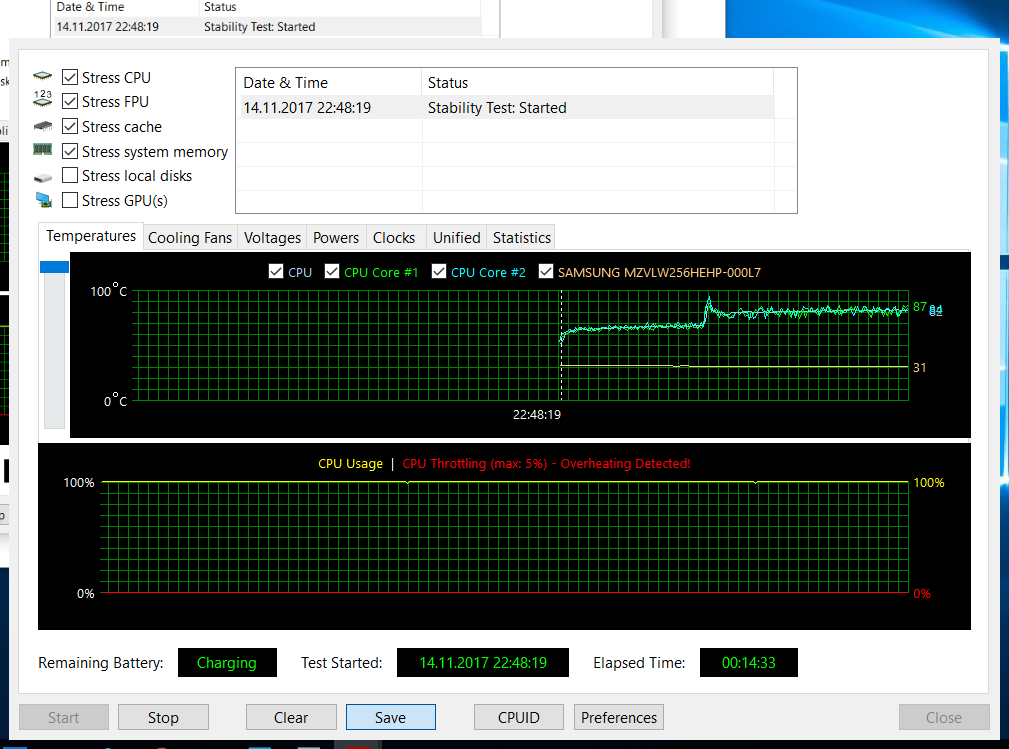Switch to the Cooling Fans tab
The width and height of the screenshot is (1009, 749).
(190, 238)
